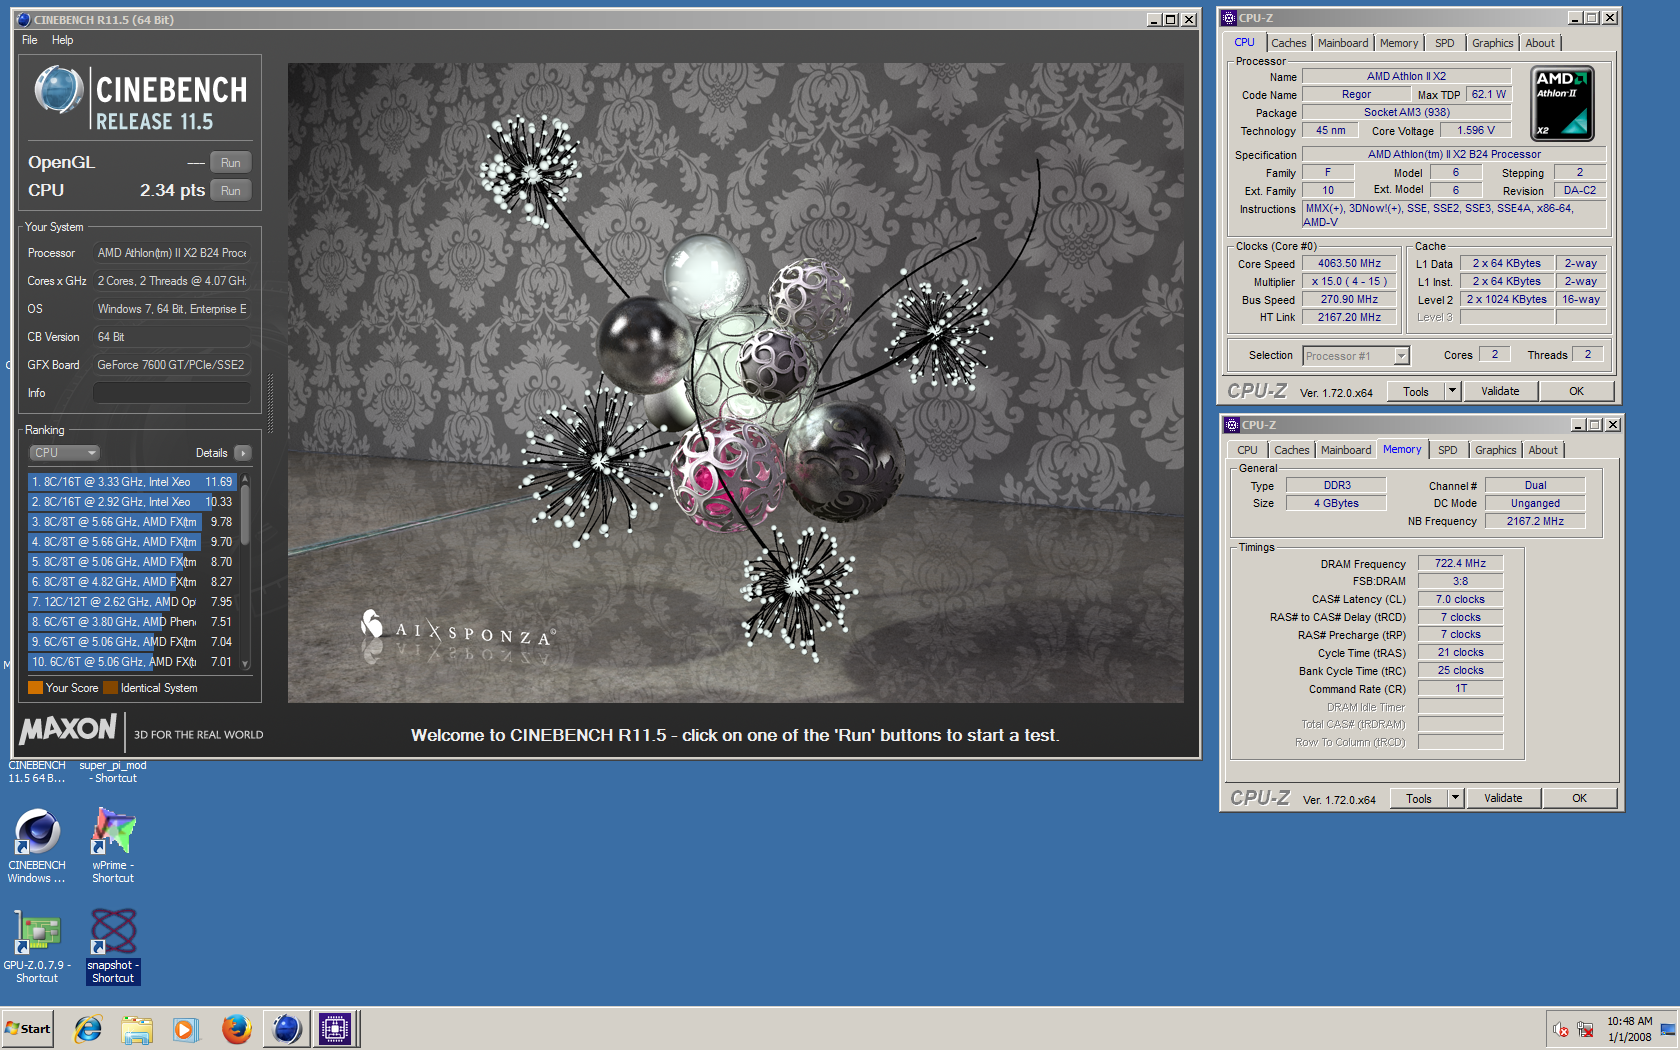The image size is (1680, 1050).
Task: Select the CINEBENCH Windows desktop icon
Action: [37, 846]
